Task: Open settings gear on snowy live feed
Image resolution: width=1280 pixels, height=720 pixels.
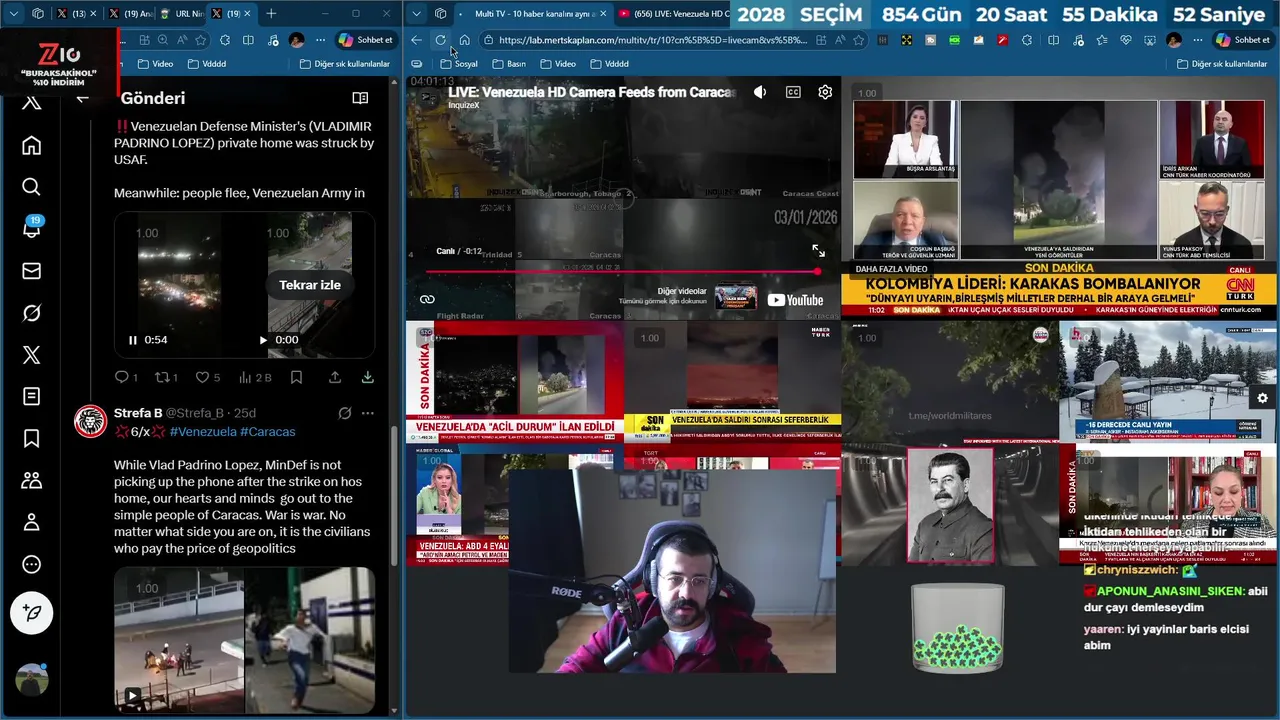Action: pos(1262,398)
